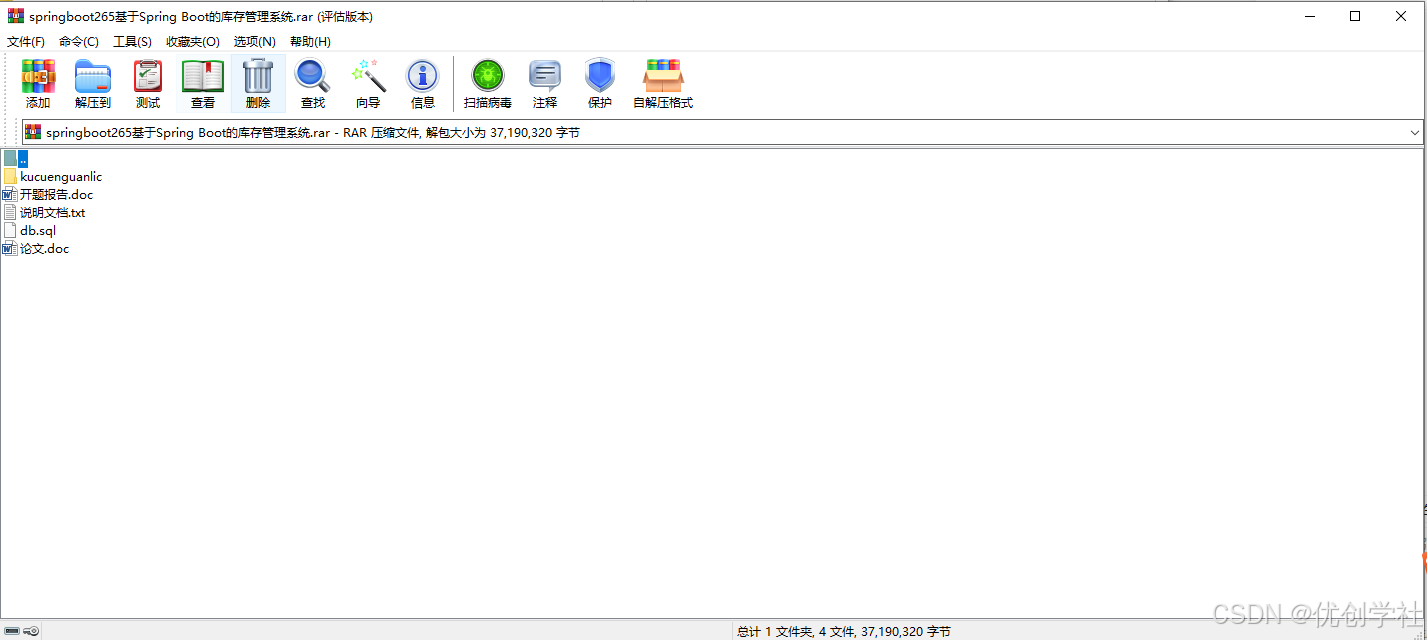1427x640 pixels.
Task: Click the Extract To (解压到) icon
Action: coord(93,76)
